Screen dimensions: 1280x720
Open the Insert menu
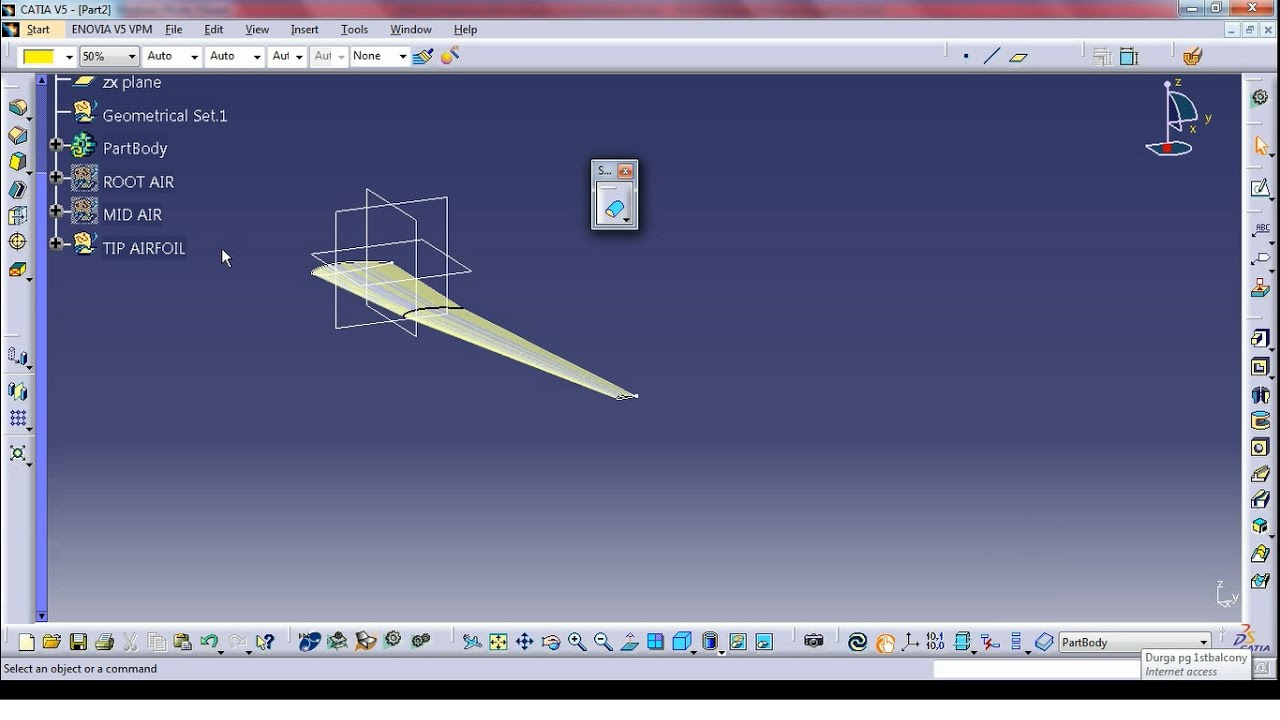pyautogui.click(x=304, y=30)
